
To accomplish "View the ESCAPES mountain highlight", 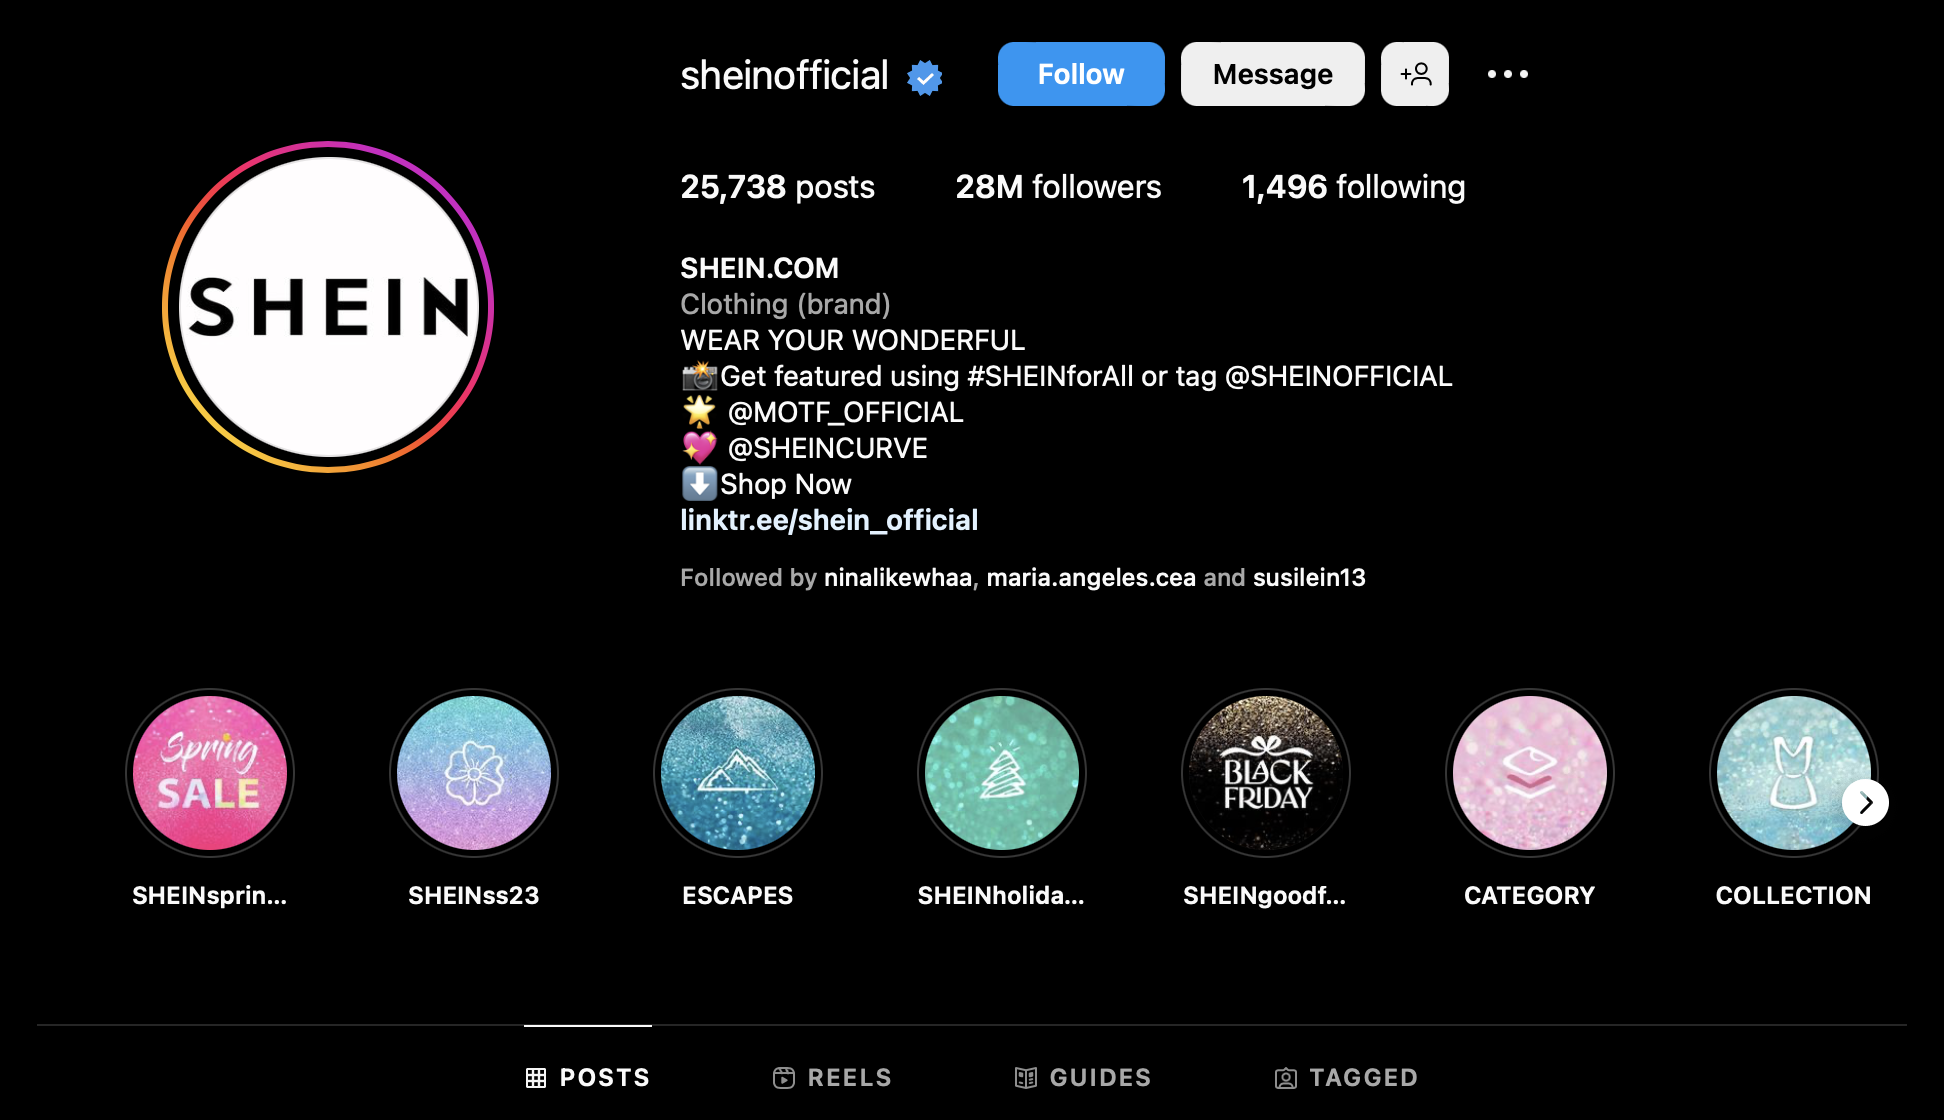I will pos(738,773).
